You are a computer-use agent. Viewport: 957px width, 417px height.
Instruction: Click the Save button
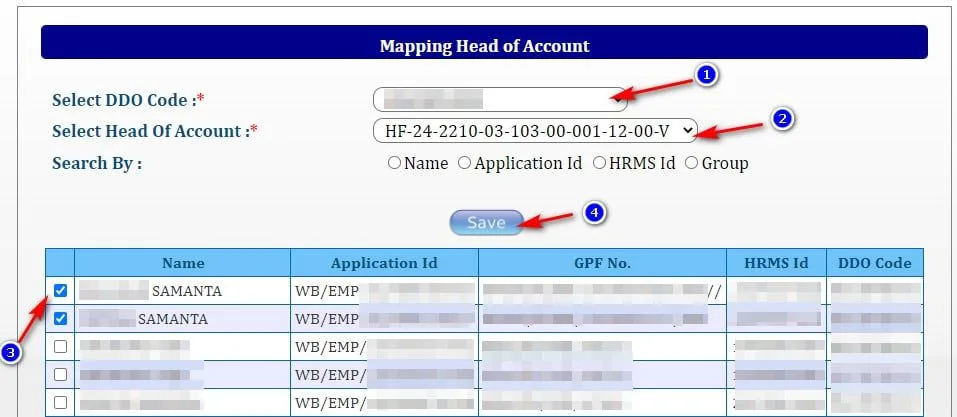click(486, 223)
